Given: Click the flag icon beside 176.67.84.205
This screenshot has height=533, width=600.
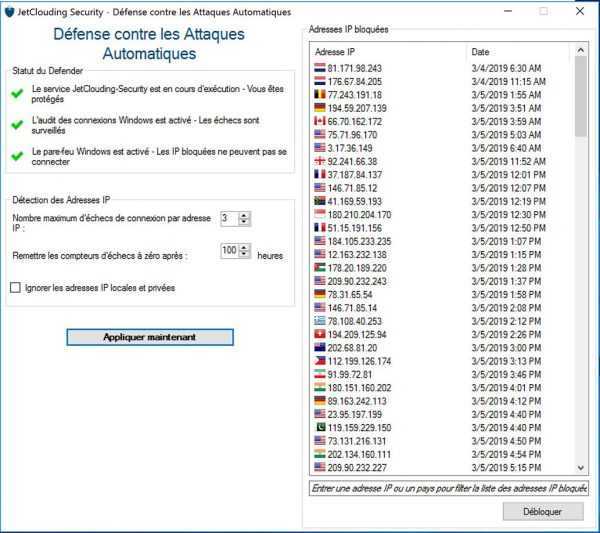Looking at the screenshot, I should click(320, 81).
